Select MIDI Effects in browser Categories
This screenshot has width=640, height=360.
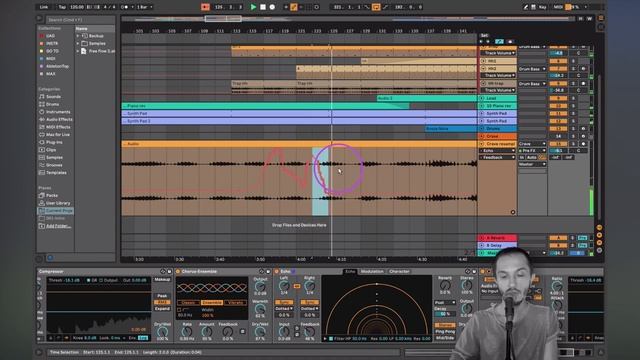[x=58, y=127]
